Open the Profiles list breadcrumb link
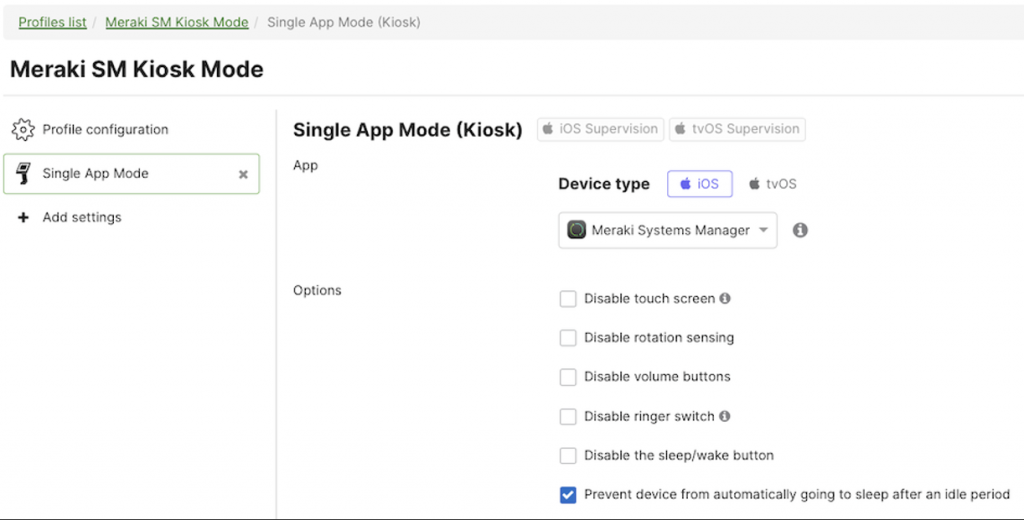The image size is (1024, 520). pos(52,22)
